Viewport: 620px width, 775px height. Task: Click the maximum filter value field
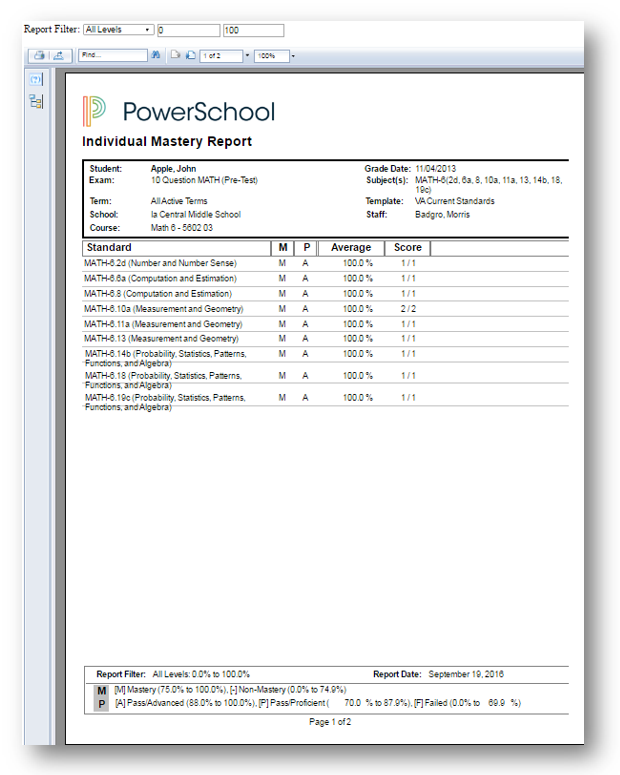tap(253, 31)
